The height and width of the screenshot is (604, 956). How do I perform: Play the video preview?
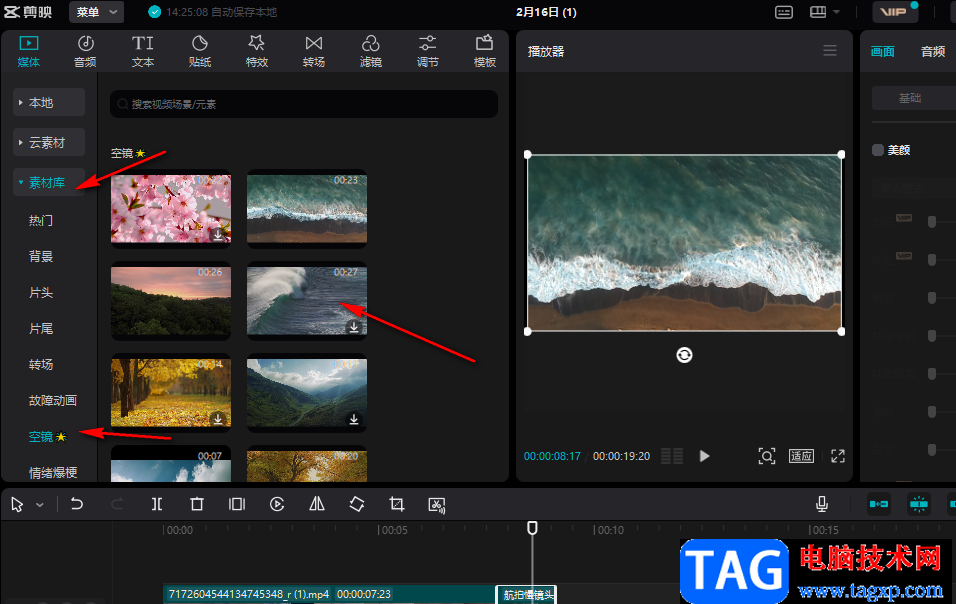click(x=704, y=456)
